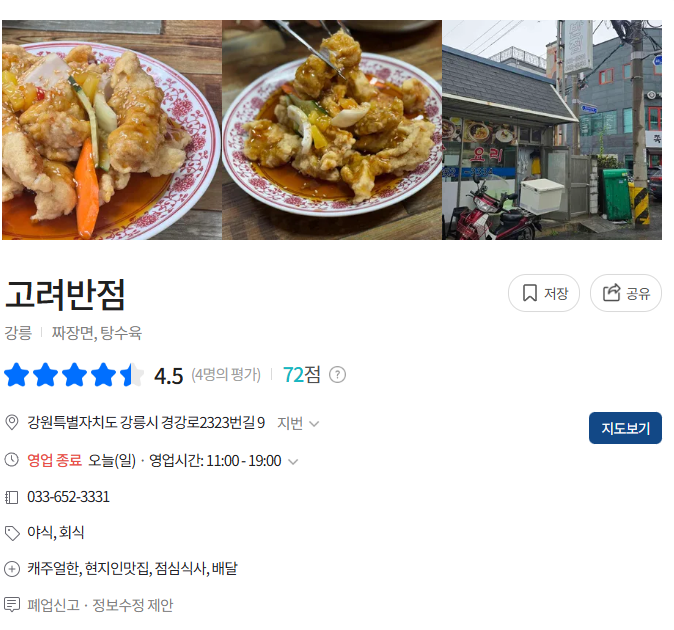Viewport: 674px width, 630px height.
Task: Click the location pin icon by the address
Action: [x=12, y=422]
